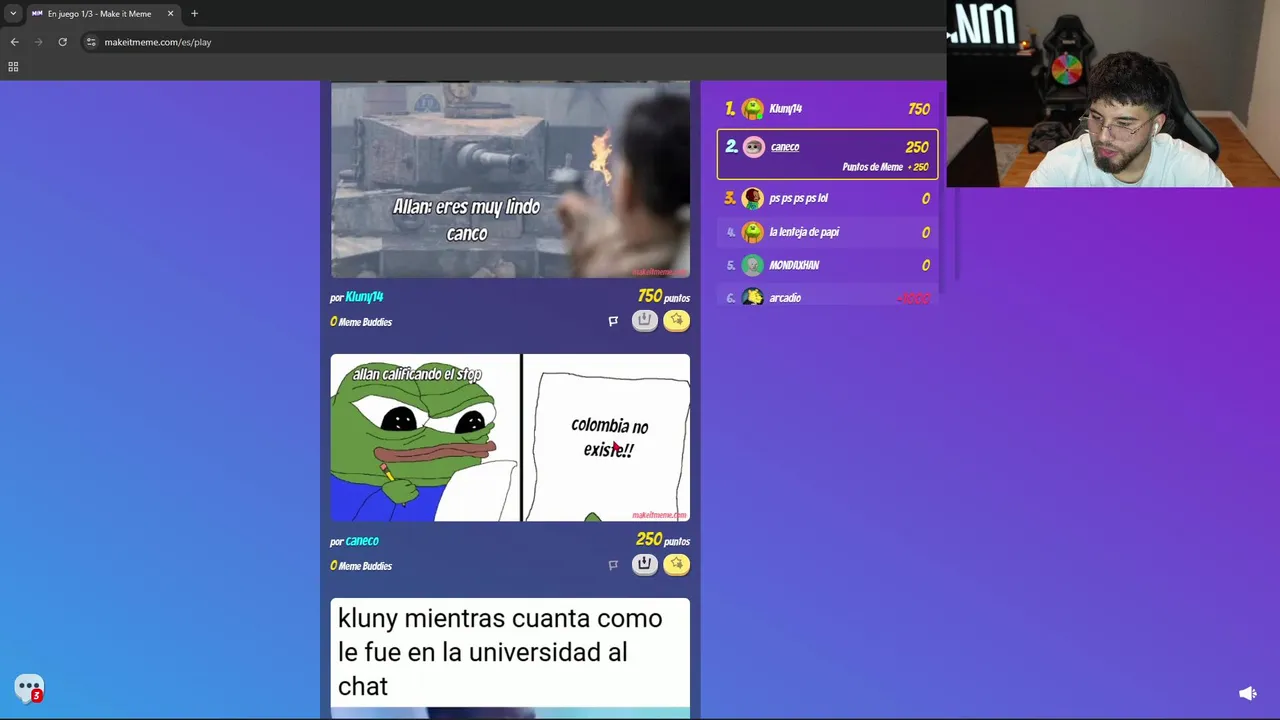Go forward in the browser

coord(38,42)
